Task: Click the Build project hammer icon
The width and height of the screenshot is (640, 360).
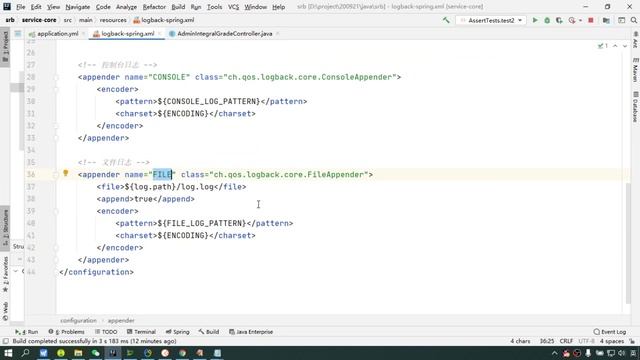Action: click(x=446, y=20)
